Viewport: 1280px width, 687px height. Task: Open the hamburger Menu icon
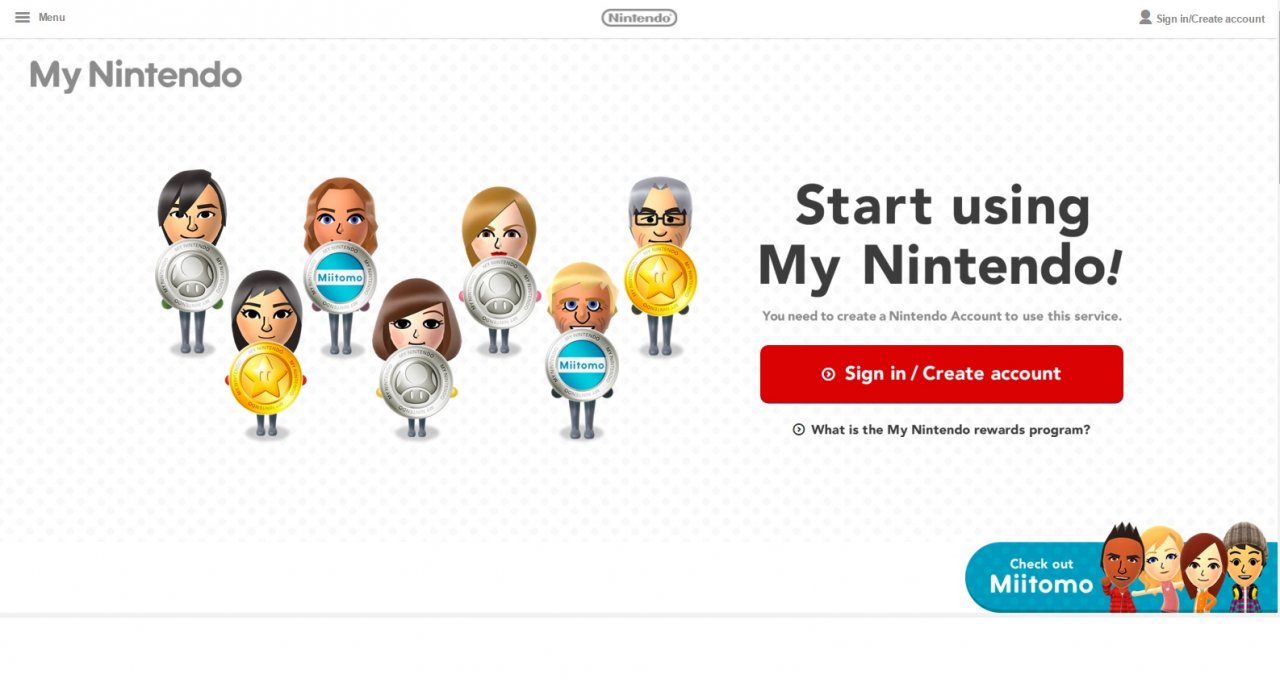click(x=22, y=17)
